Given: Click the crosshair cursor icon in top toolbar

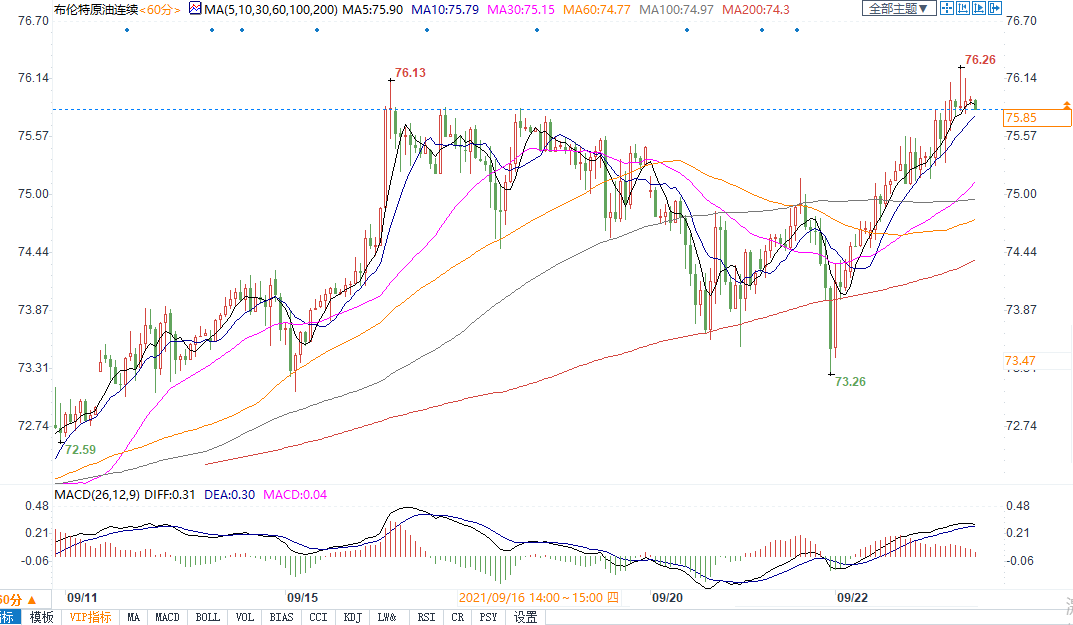Looking at the screenshot, I should 946,9.
